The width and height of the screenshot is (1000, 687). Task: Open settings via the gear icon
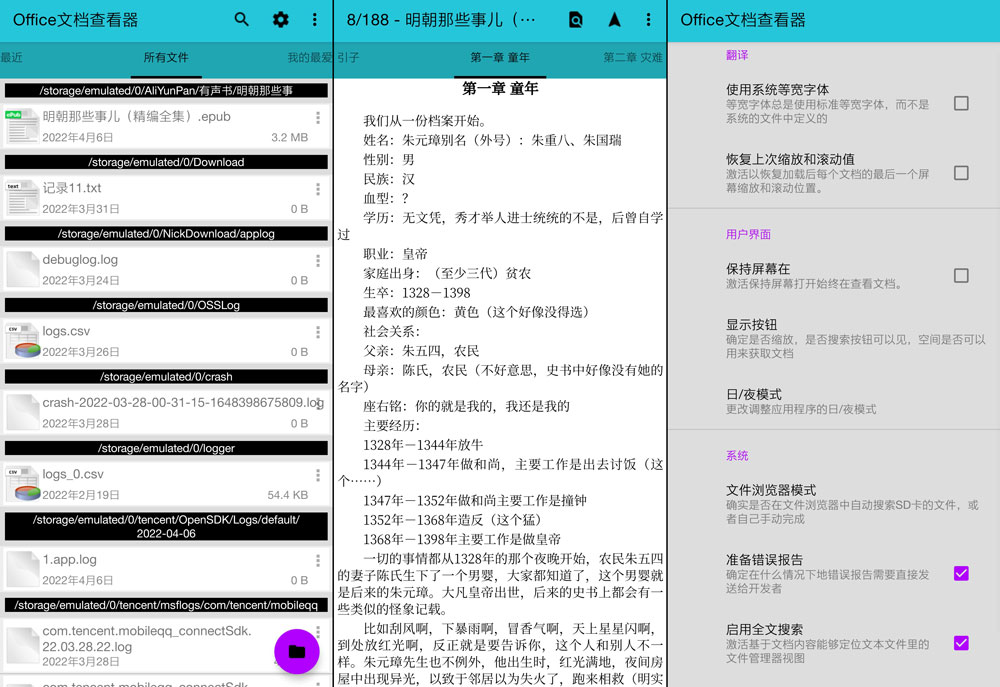281,19
